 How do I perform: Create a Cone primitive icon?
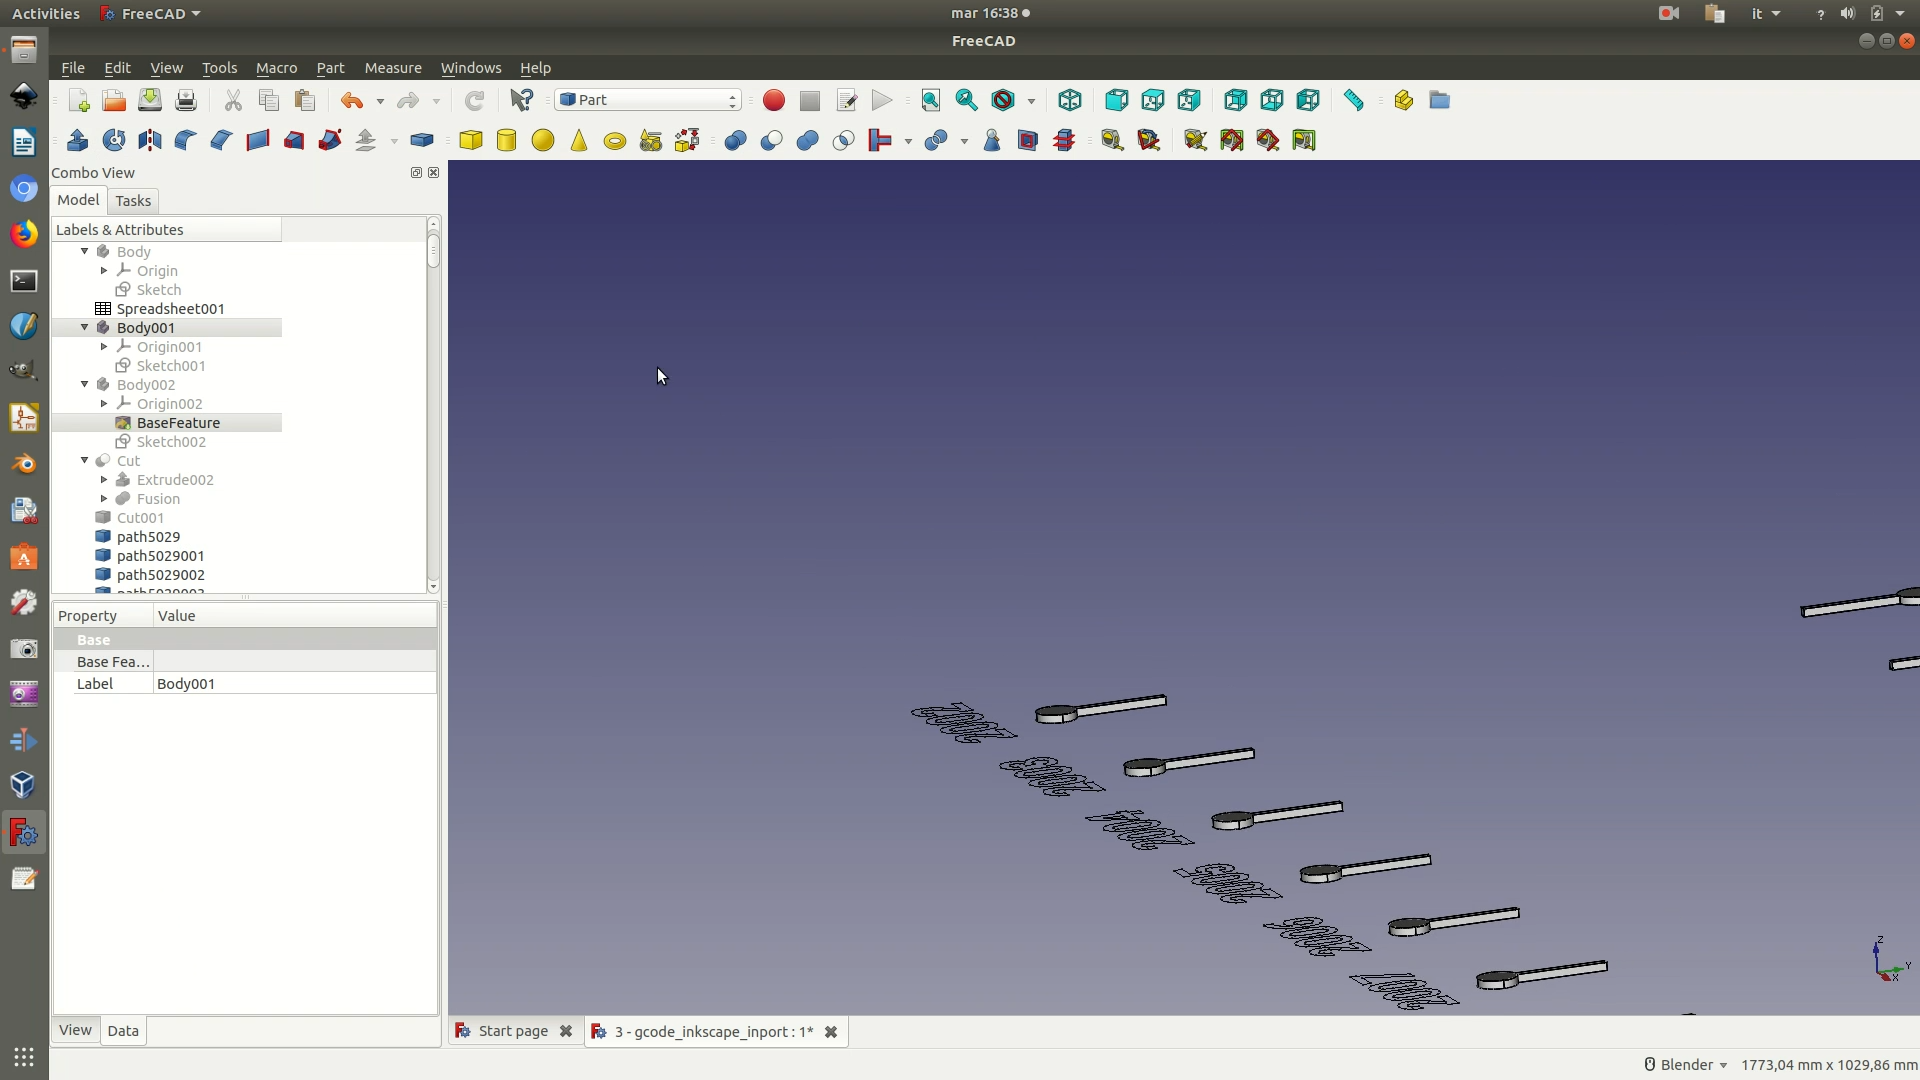pos(579,140)
